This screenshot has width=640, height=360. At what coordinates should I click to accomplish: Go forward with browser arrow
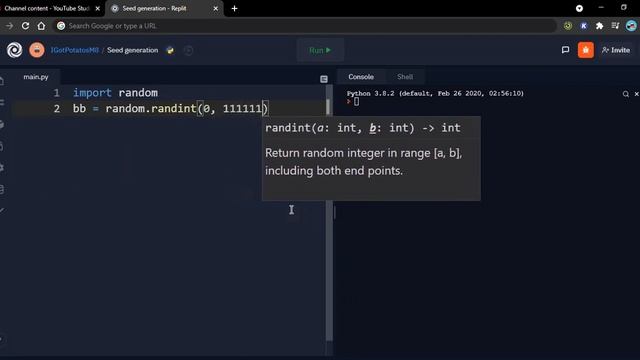(9, 26)
